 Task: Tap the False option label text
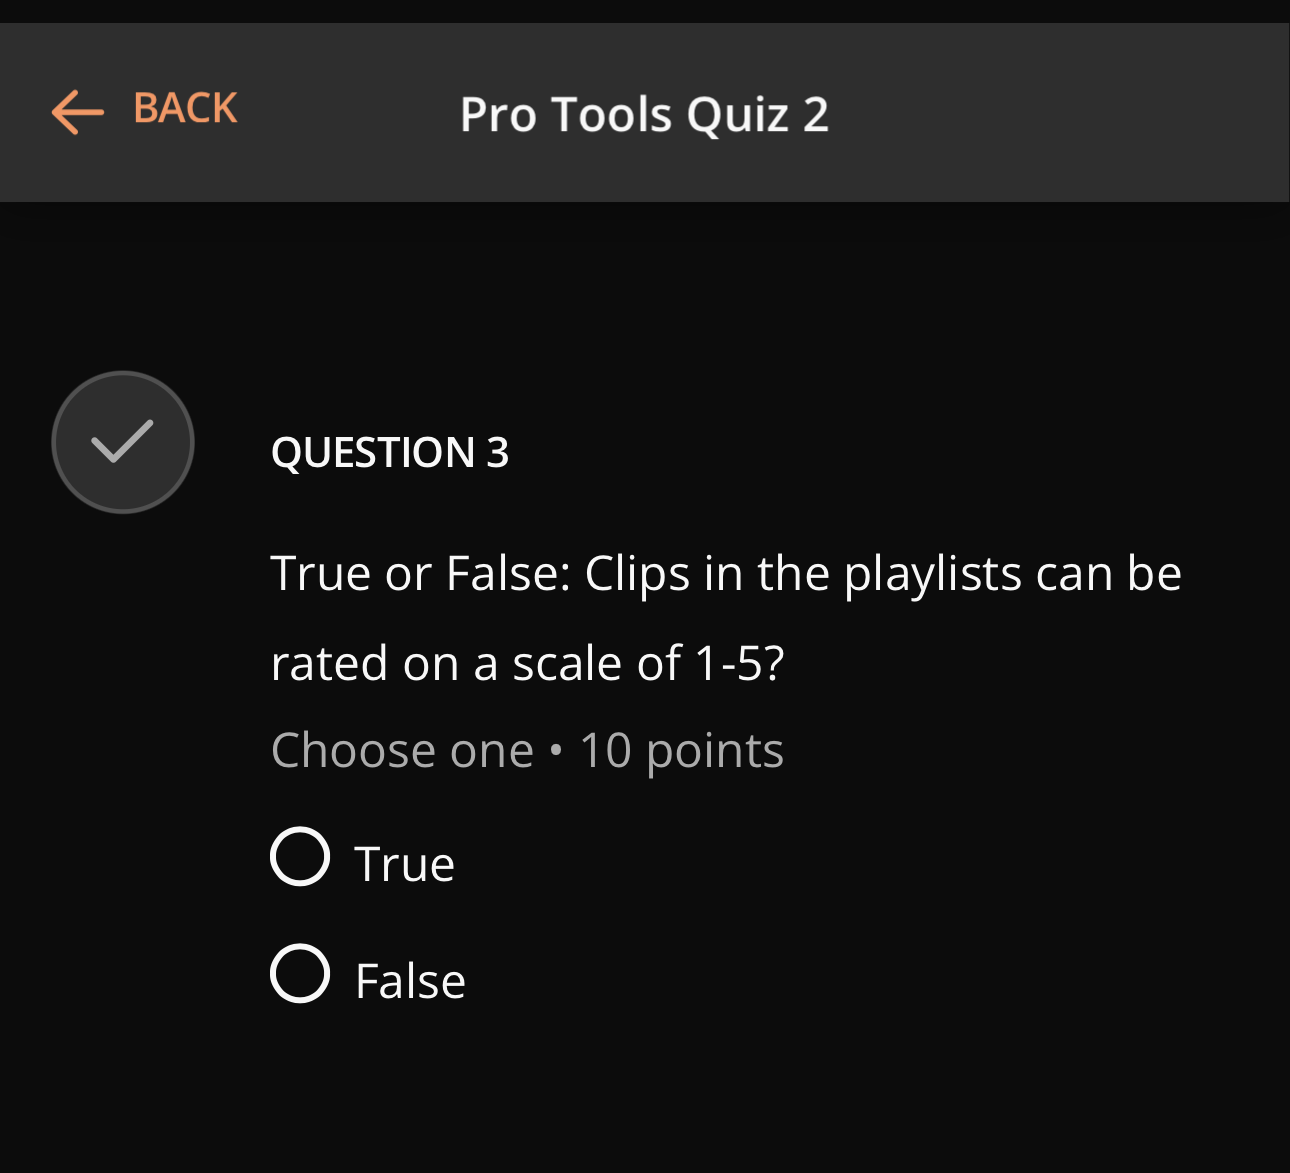410,979
